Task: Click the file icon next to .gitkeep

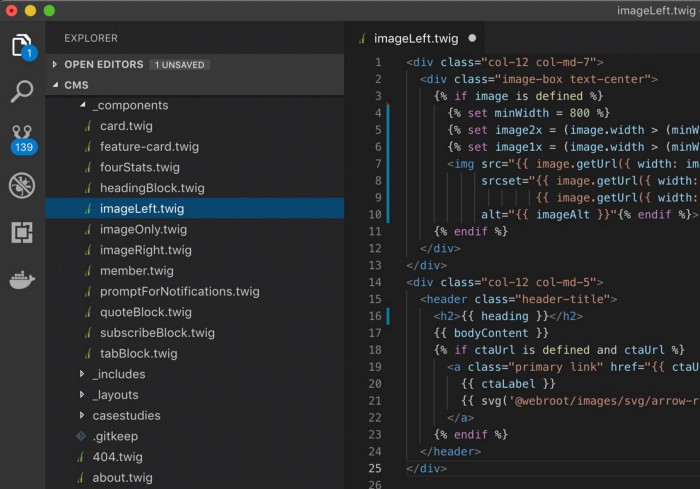Action: pyautogui.click(x=82, y=436)
